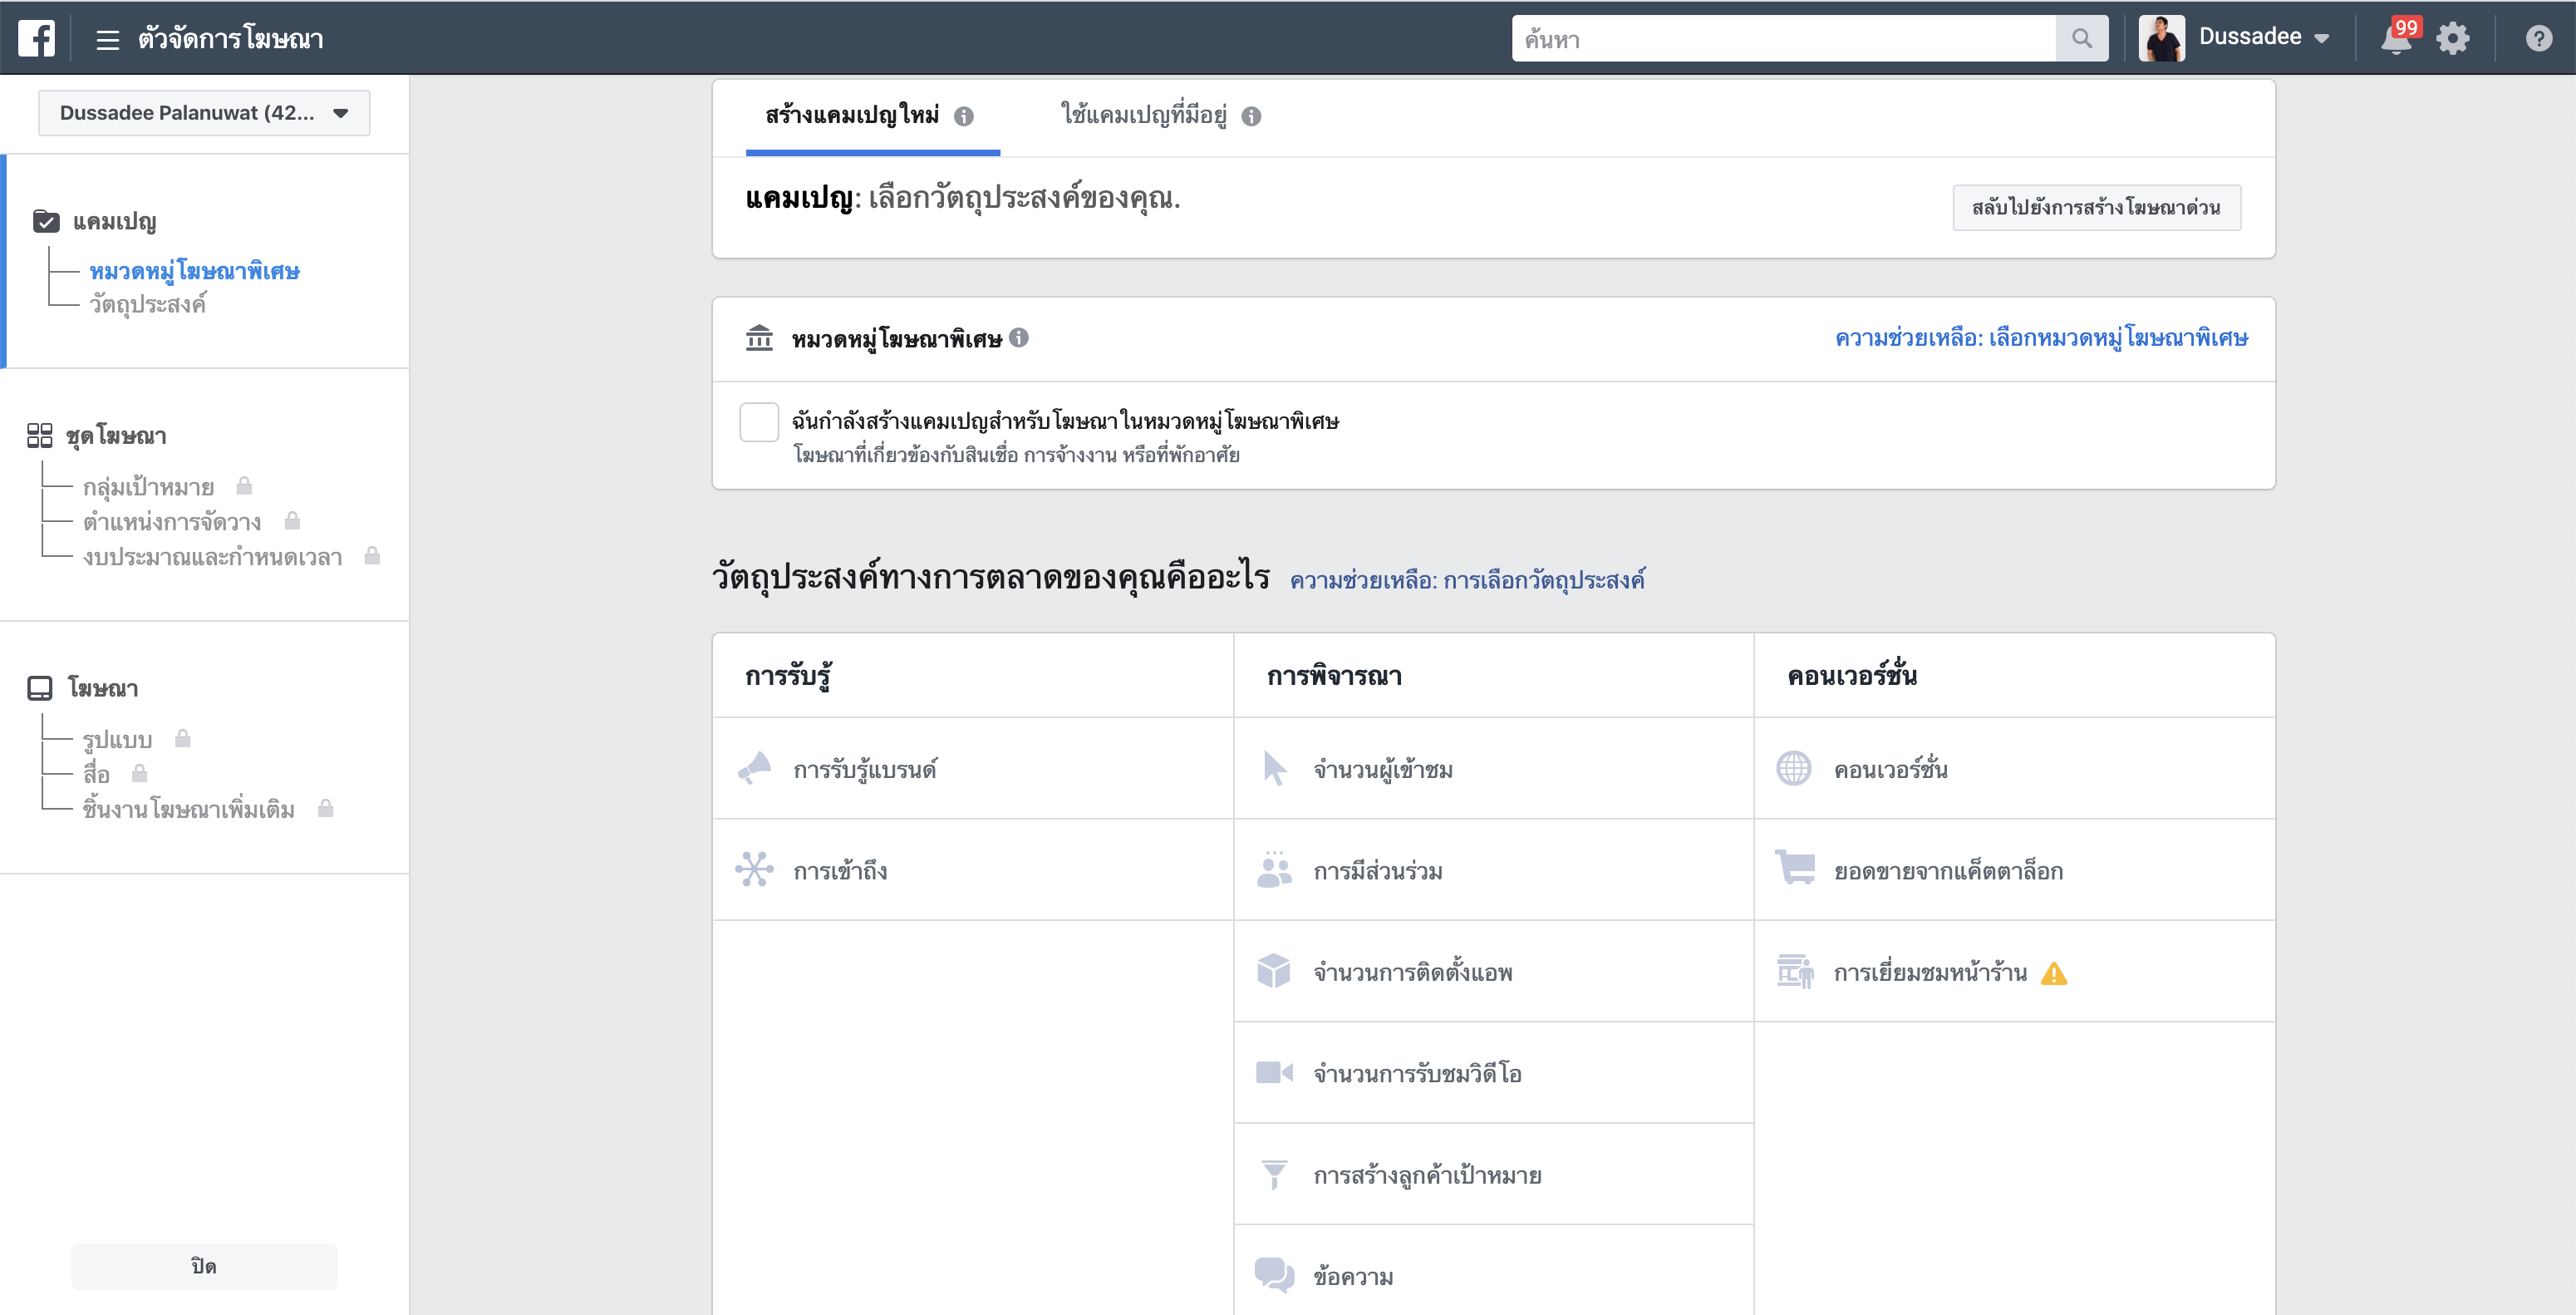
Task: Open help link for choosing special ad category
Action: coord(2041,339)
